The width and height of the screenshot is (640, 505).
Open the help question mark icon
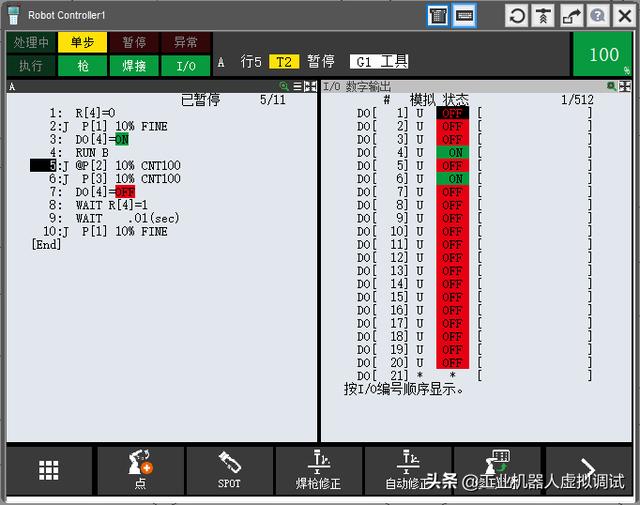click(598, 16)
